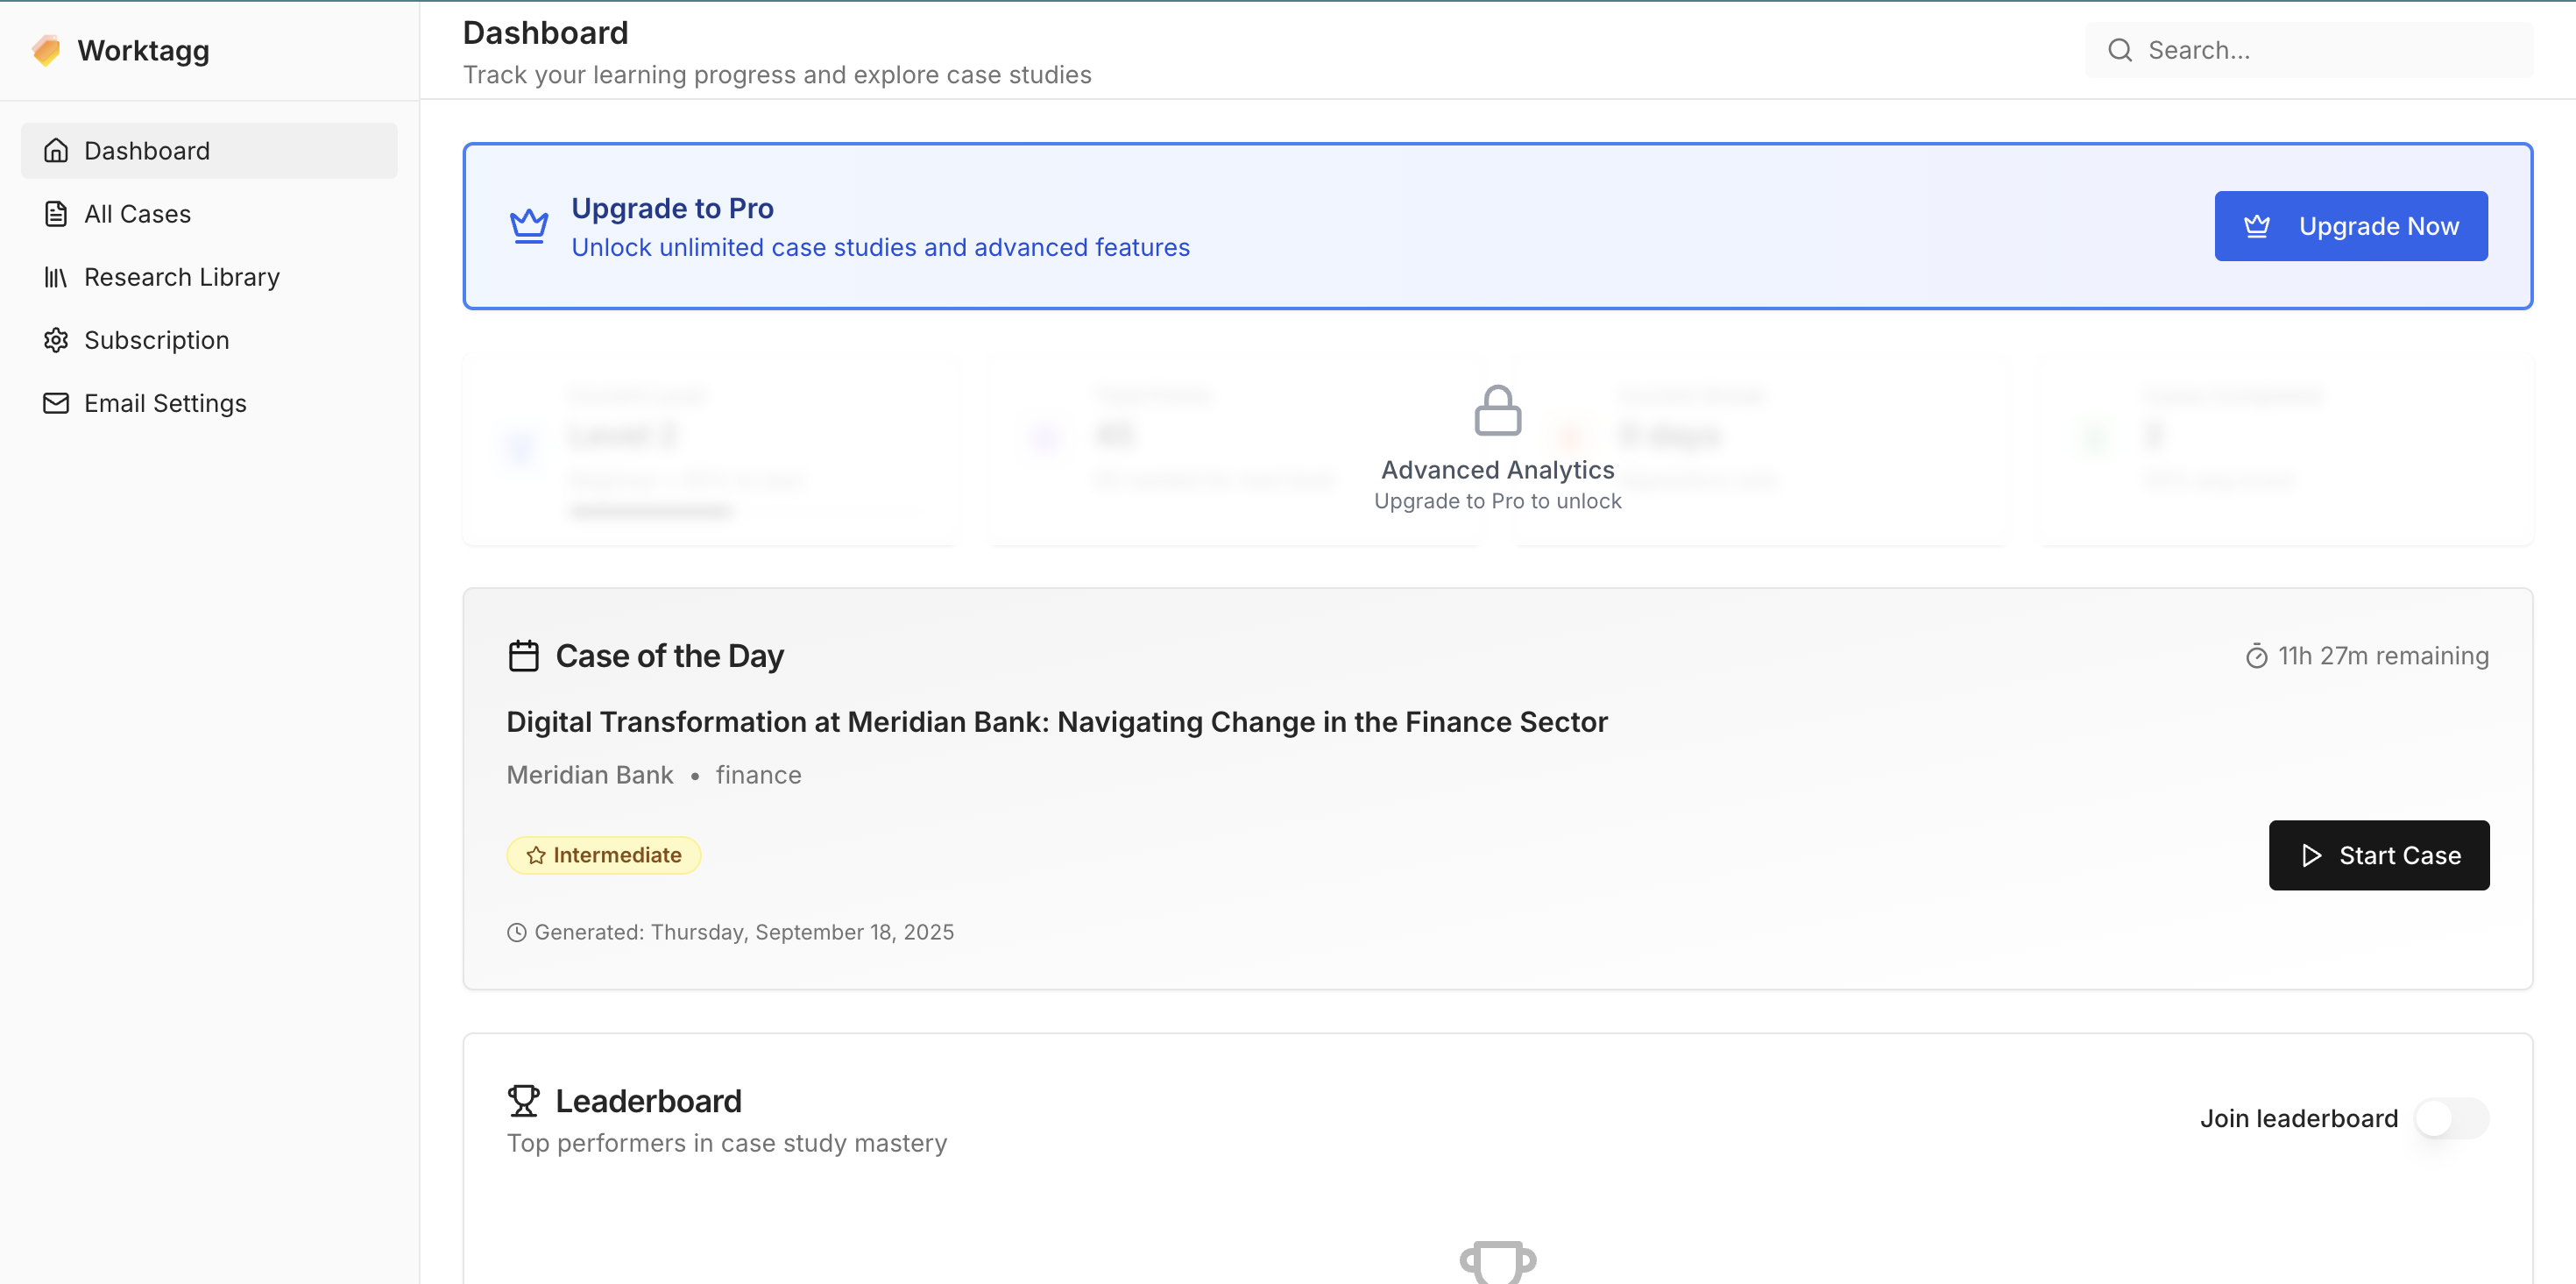The height and width of the screenshot is (1284, 2576).
Task: Open Email Settings in the sidebar
Action: click(165, 403)
